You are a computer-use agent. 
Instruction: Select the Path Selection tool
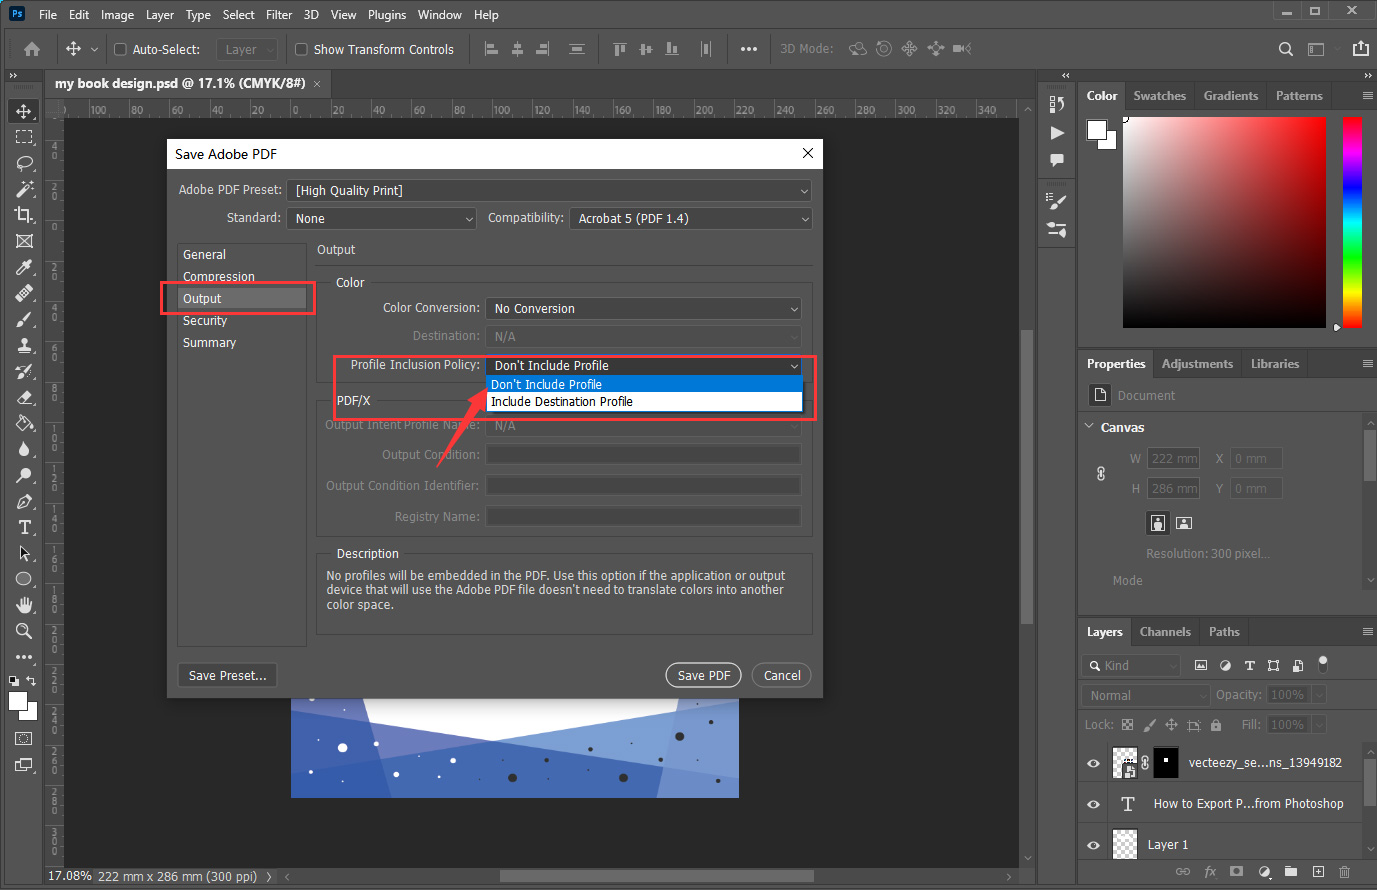tap(24, 553)
